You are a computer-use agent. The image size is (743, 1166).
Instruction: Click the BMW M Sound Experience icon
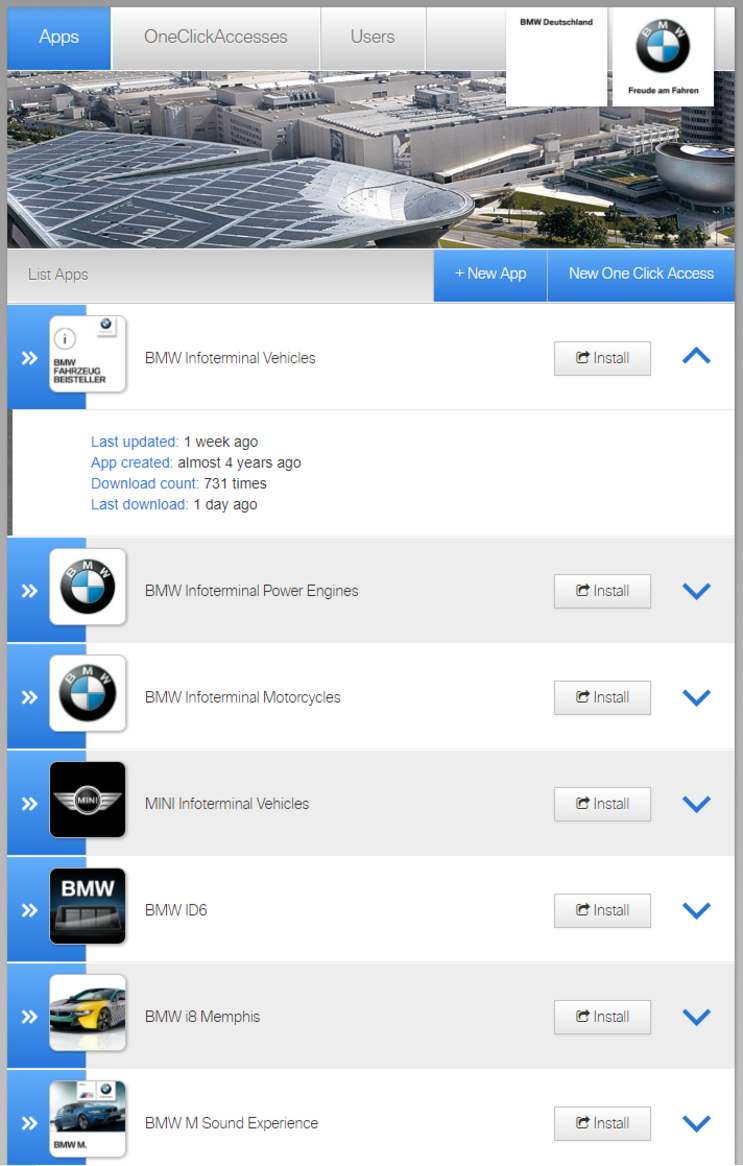coord(88,1120)
